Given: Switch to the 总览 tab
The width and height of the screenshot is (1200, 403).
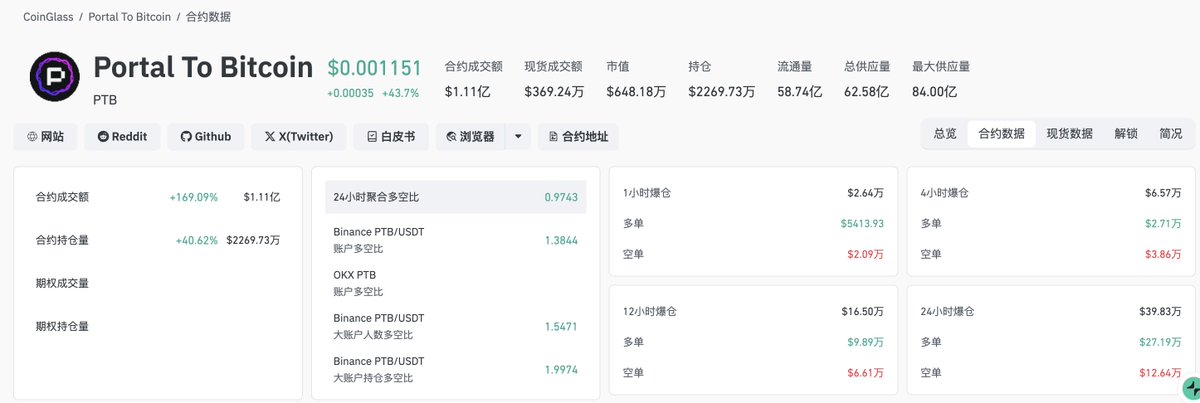Looking at the screenshot, I should point(945,134).
